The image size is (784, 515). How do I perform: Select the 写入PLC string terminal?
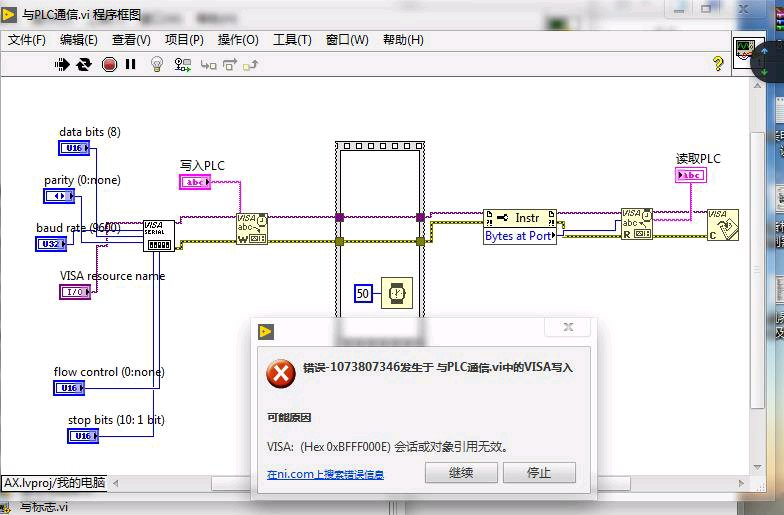click(x=195, y=182)
